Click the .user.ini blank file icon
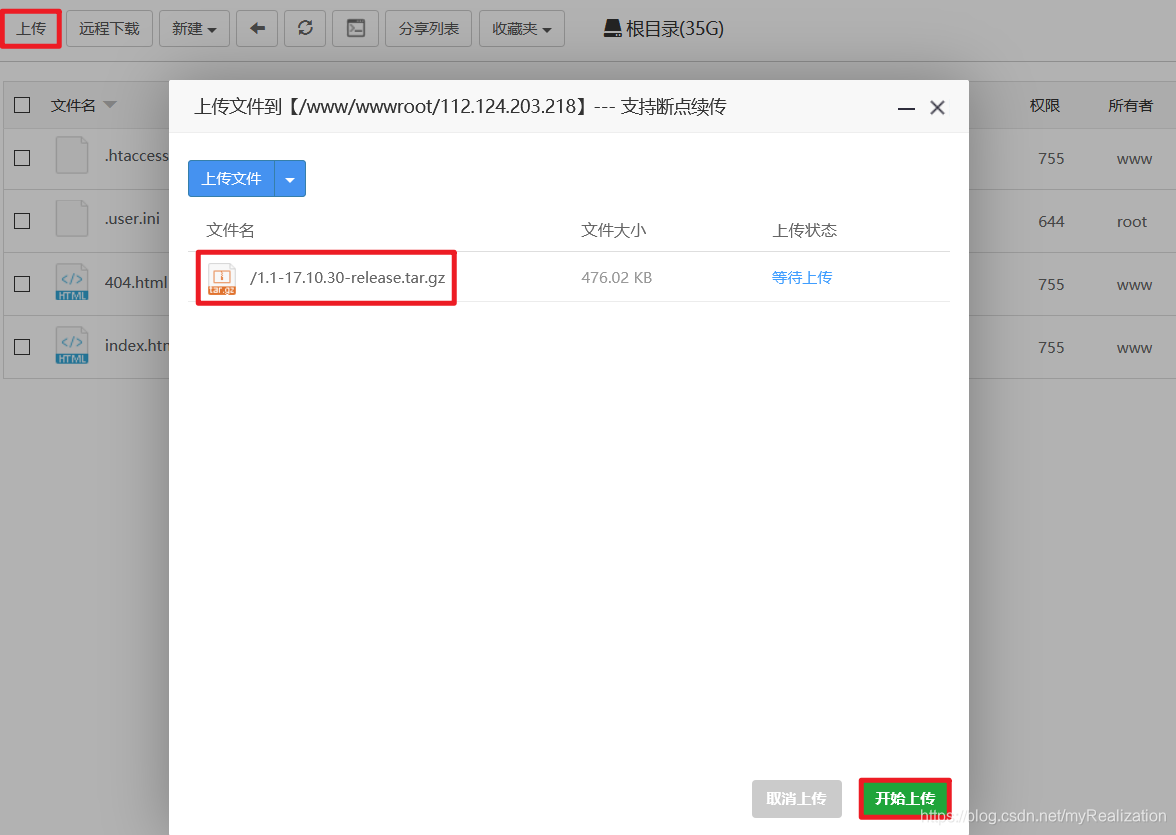The height and width of the screenshot is (835, 1176). click(72, 218)
